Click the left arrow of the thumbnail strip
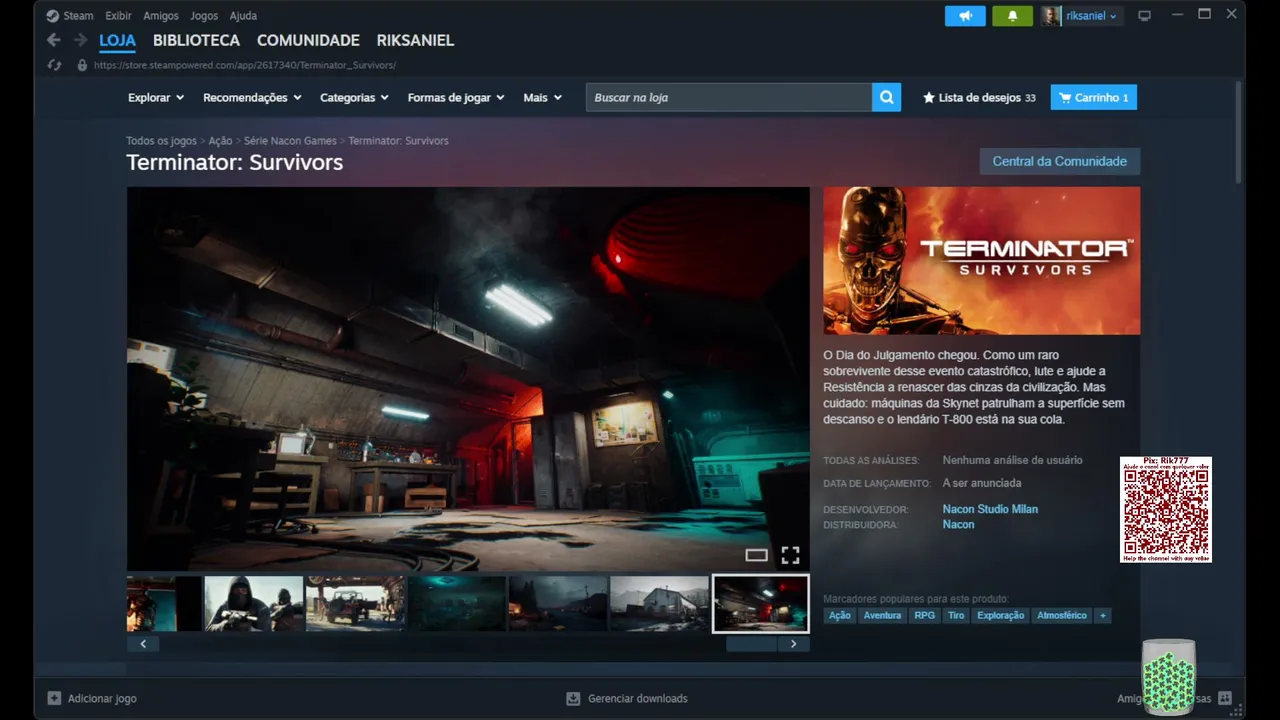 coord(143,644)
